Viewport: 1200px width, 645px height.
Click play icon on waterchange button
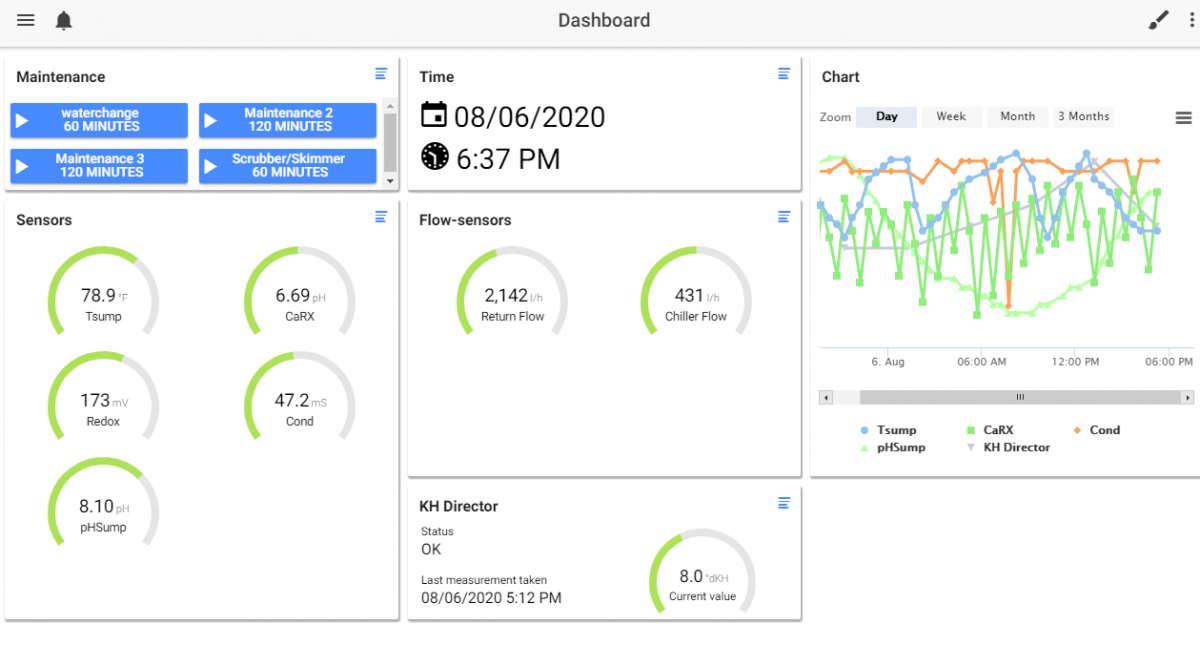(22, 120)
